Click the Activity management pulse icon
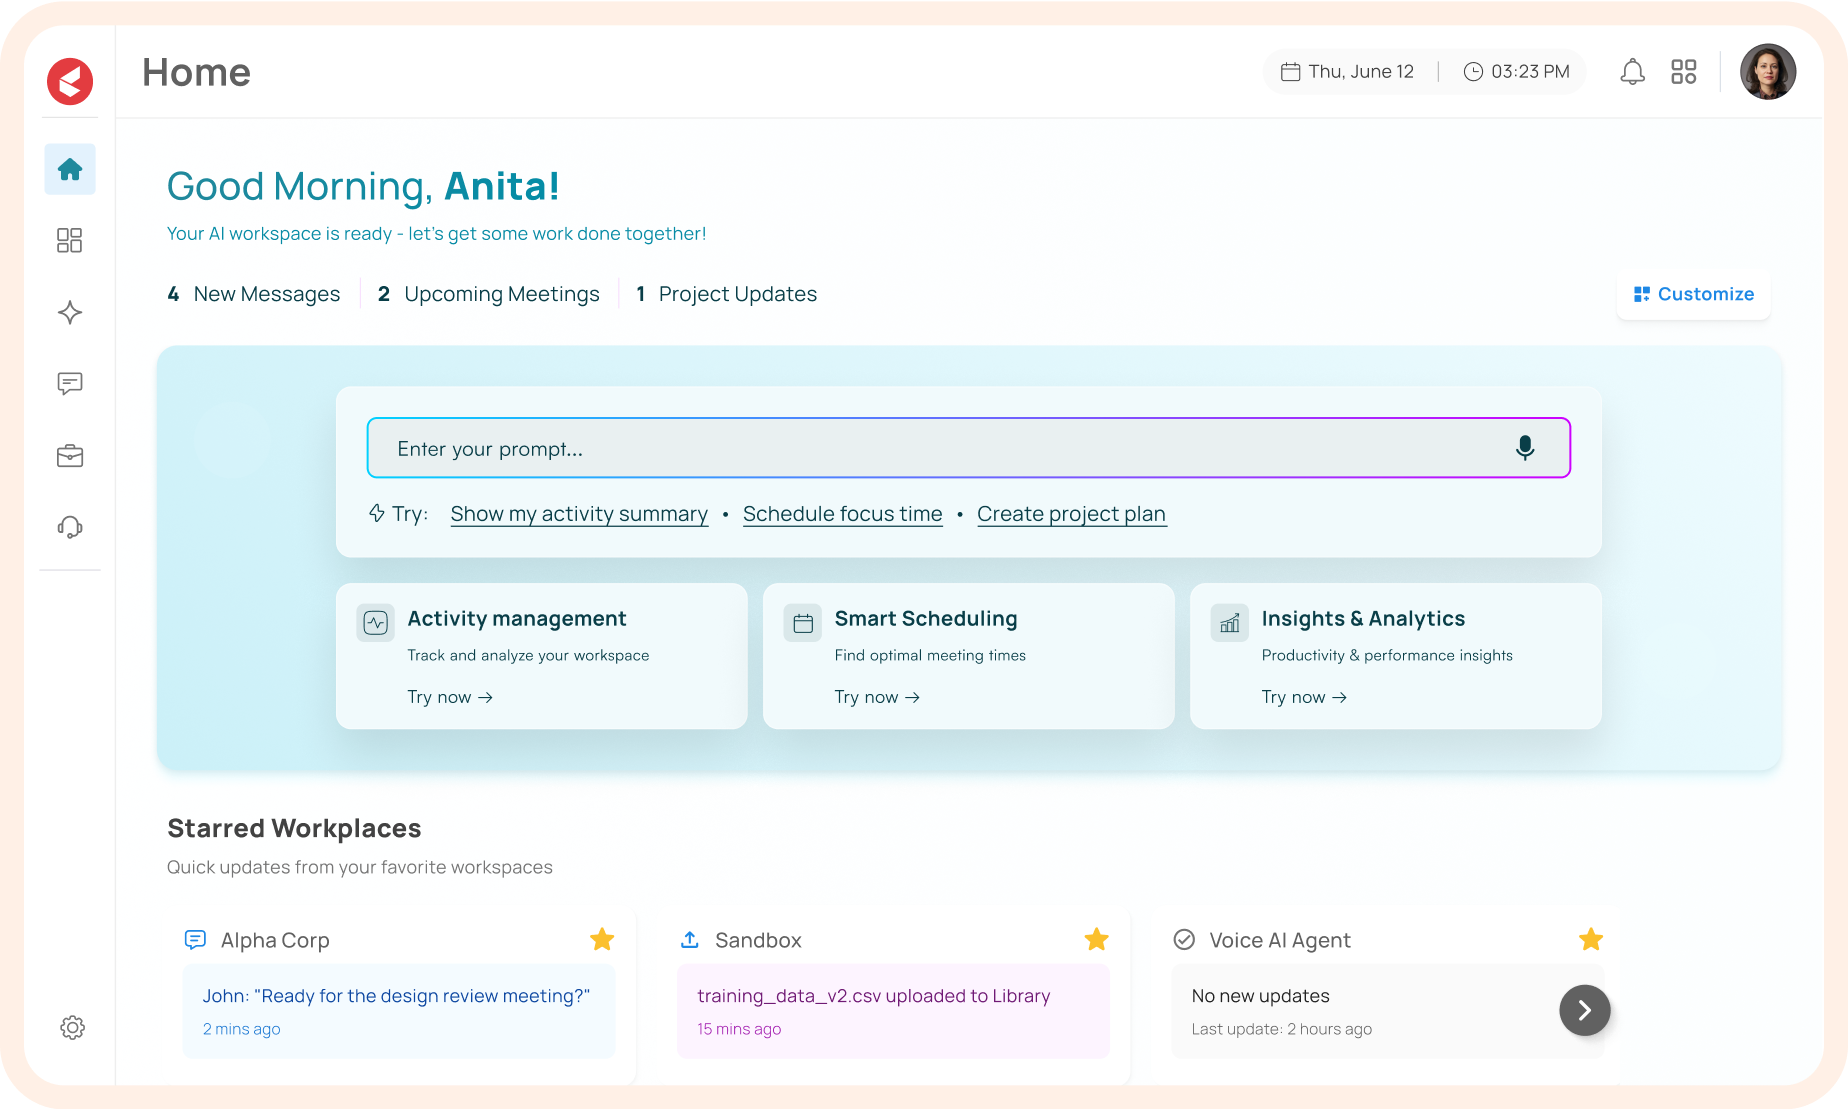Image resolution: width=1848 pixels, height=1109 pixels. pyautogui.click(x=376, y=623)
